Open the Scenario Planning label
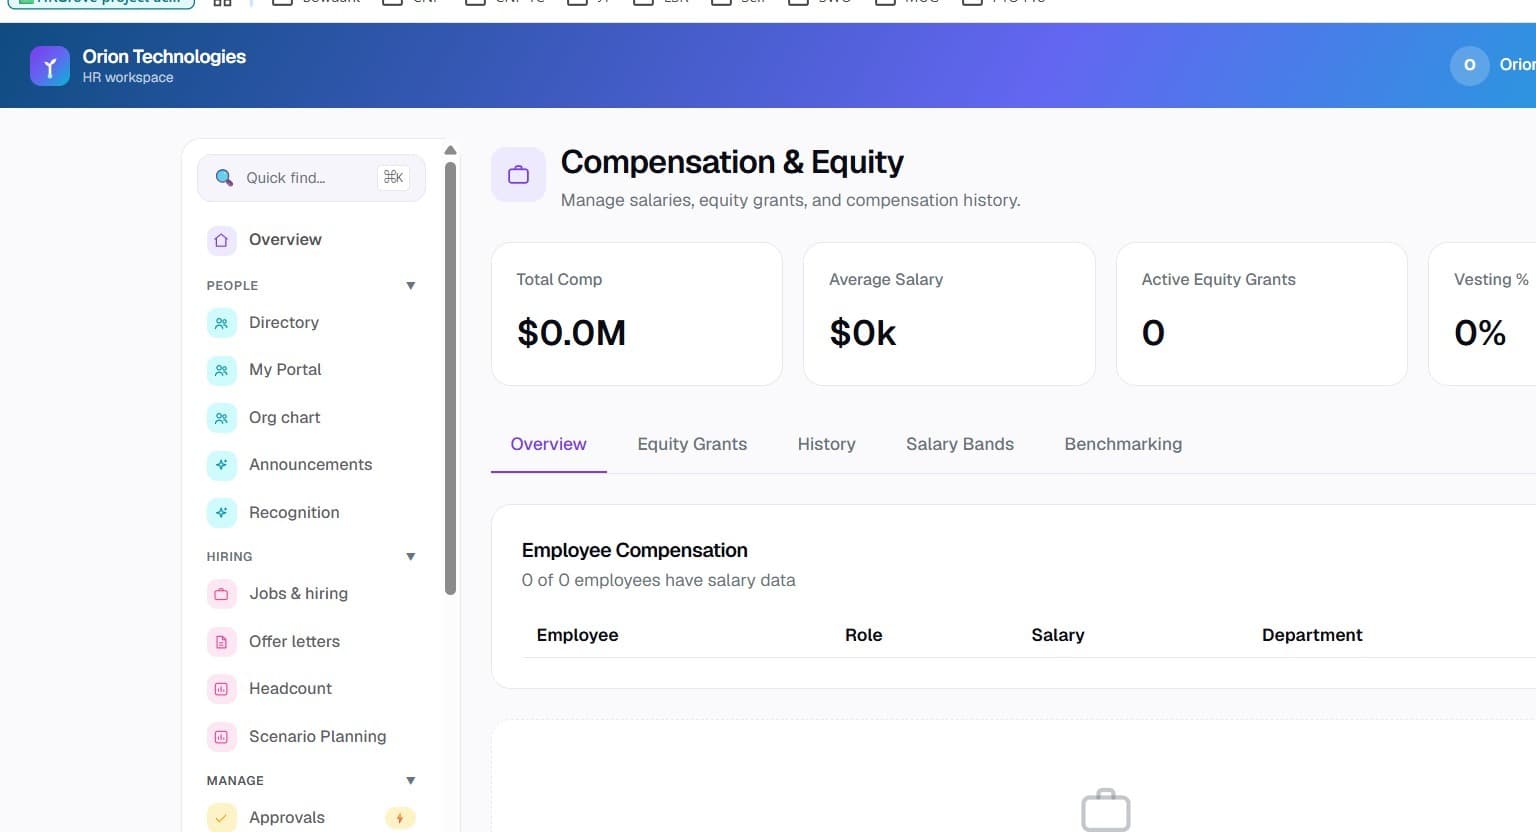Viewport: 1536px width, 832px height. (317, 737)
